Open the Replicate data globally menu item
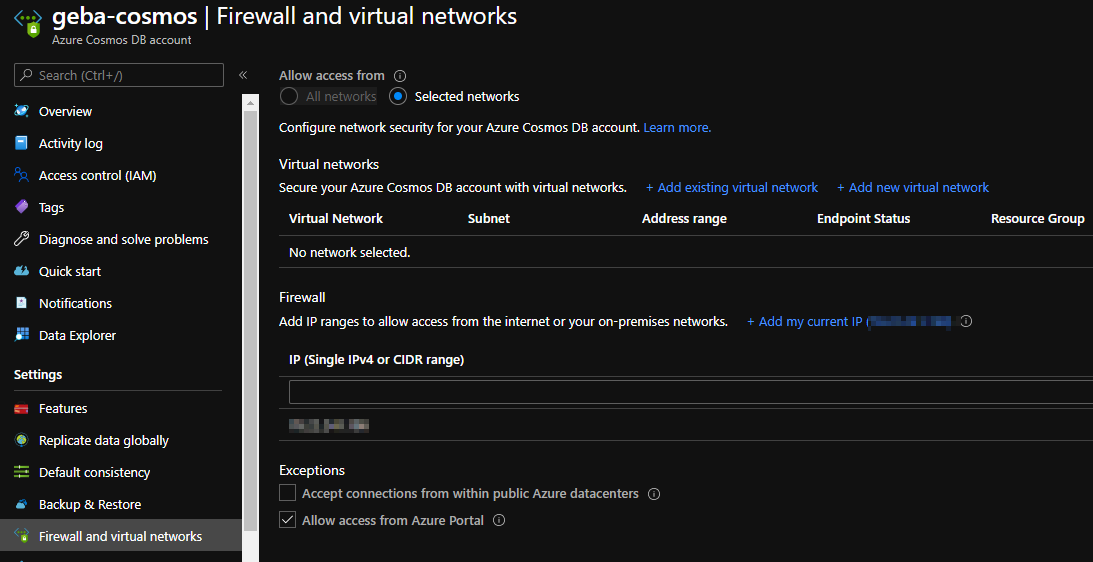This screenshot has height=562, width=1093. point(103,440)
